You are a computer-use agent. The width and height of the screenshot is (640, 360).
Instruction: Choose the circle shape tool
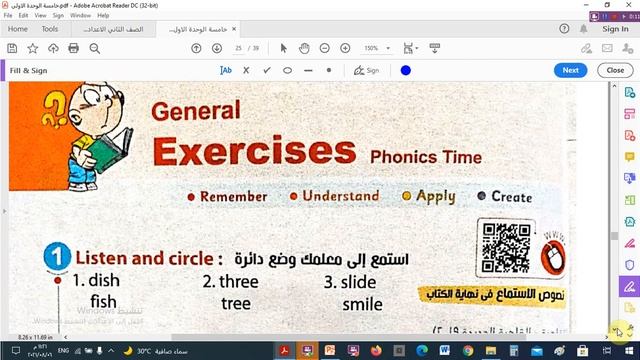(287, 70)
